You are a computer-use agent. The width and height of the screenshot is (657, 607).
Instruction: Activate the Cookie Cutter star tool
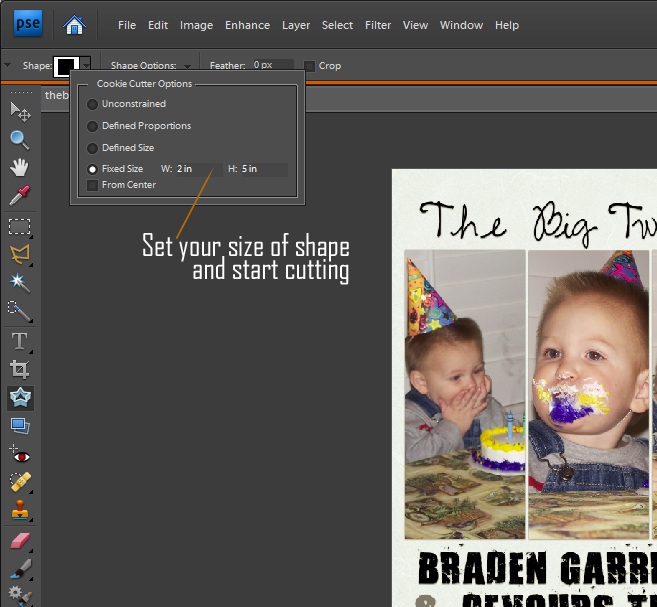(x=19, y=398)
